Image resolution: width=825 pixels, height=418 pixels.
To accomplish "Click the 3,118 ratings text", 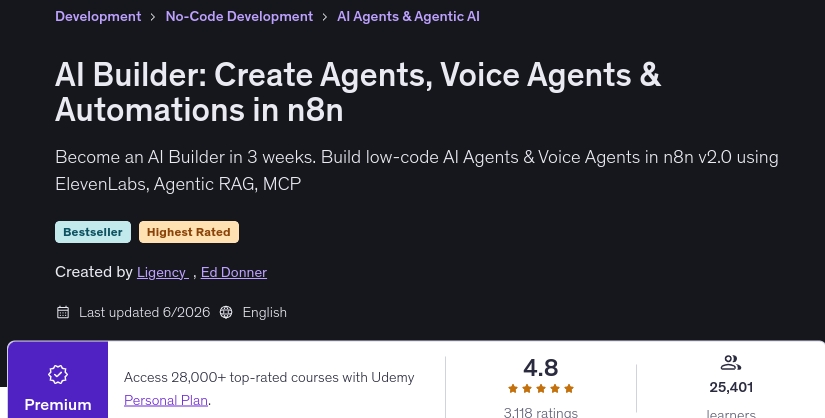I will coord(541,412).
